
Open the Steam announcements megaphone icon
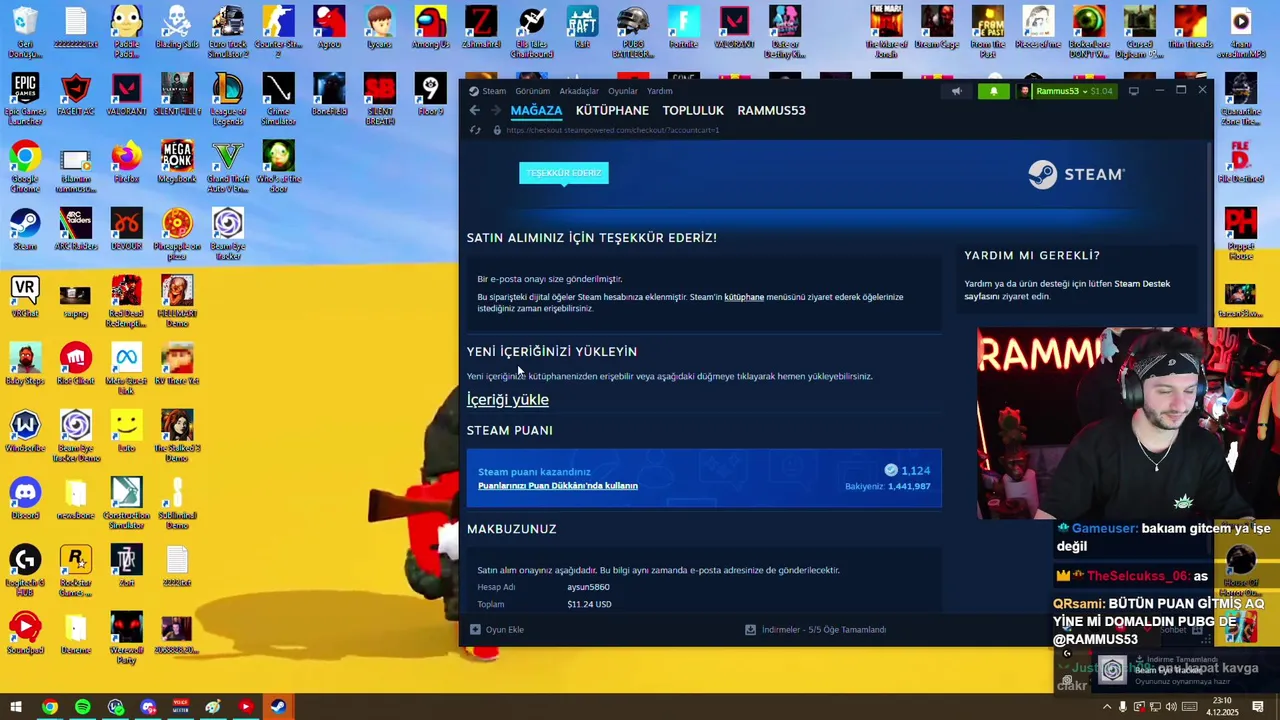pos(956,91)
